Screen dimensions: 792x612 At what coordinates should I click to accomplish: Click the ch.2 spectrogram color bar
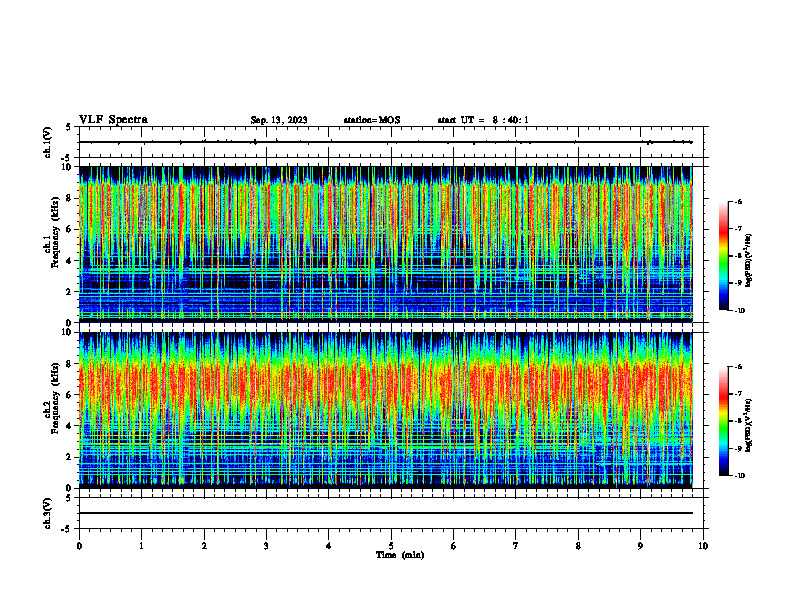(724, 421)
